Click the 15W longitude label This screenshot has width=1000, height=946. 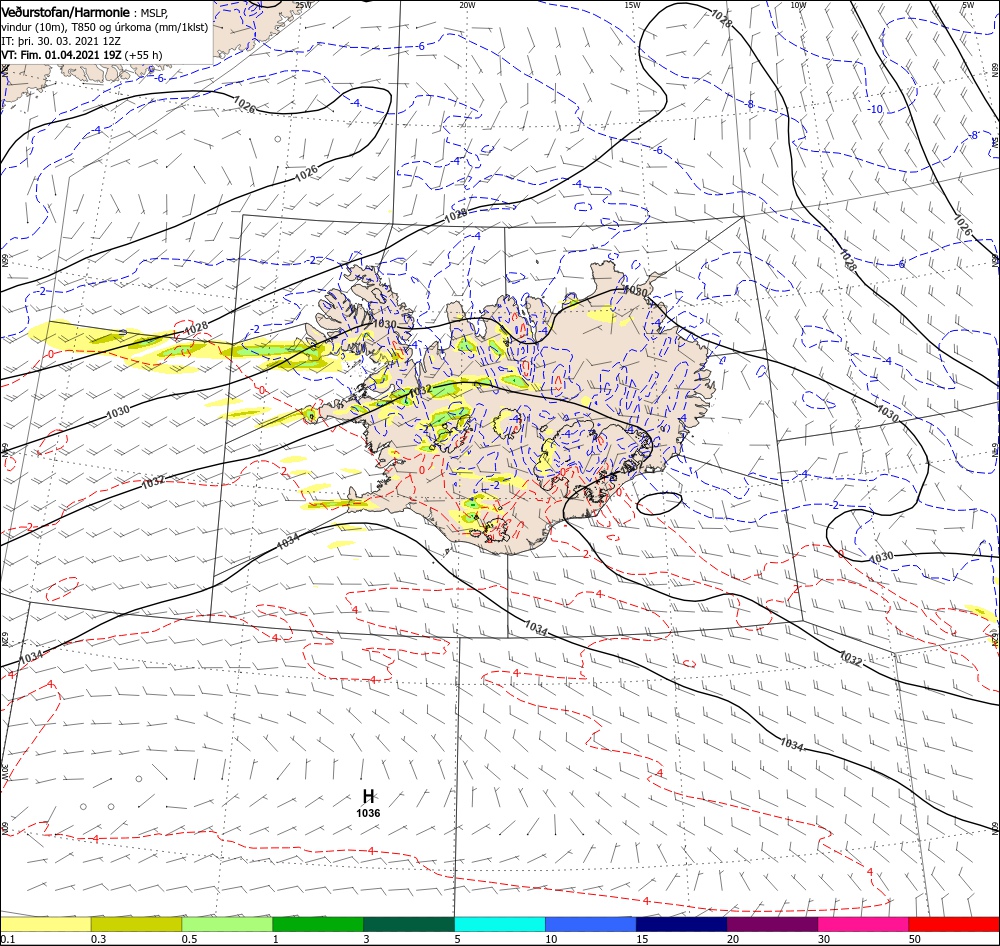(632, 5)
